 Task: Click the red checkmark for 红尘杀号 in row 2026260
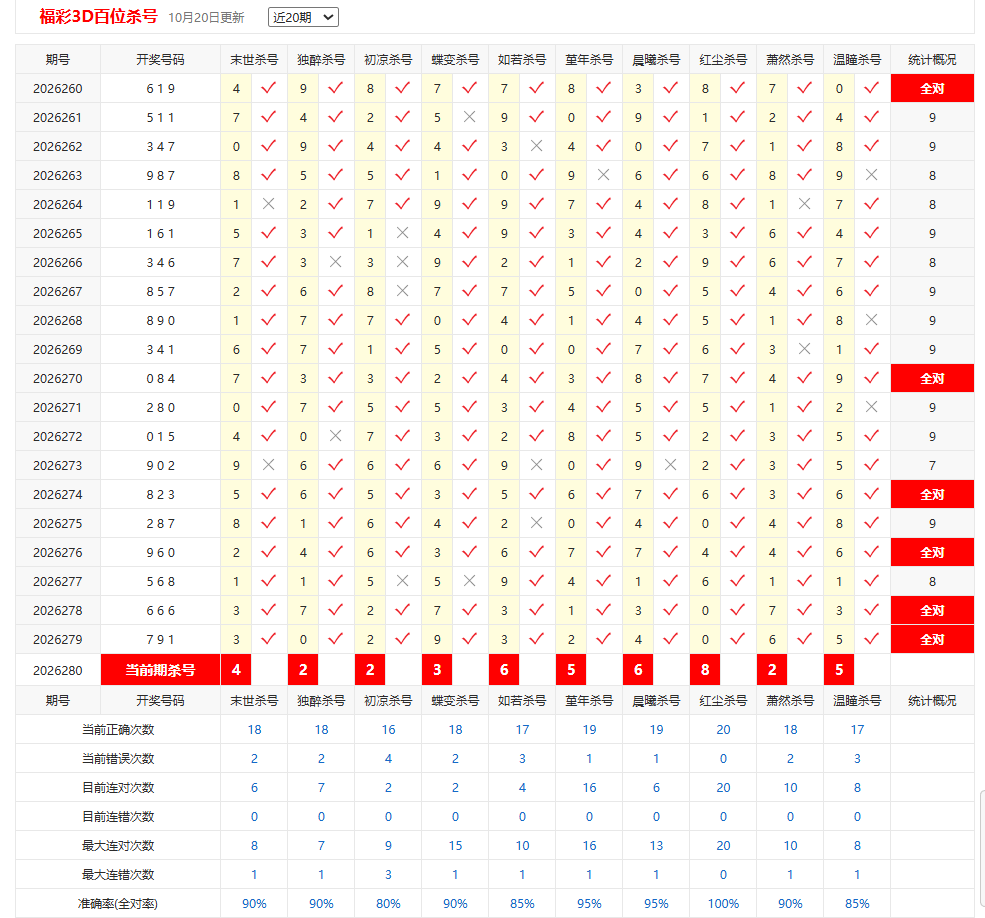(x=737, y=88)
